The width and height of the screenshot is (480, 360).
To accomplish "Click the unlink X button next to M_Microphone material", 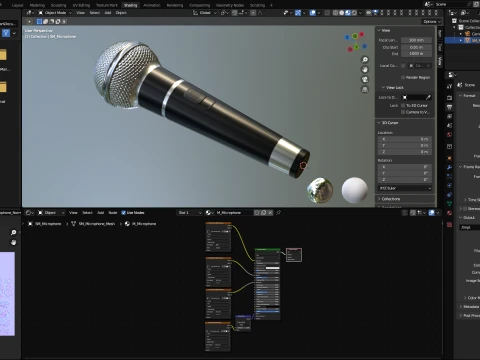I will [270, 212].
